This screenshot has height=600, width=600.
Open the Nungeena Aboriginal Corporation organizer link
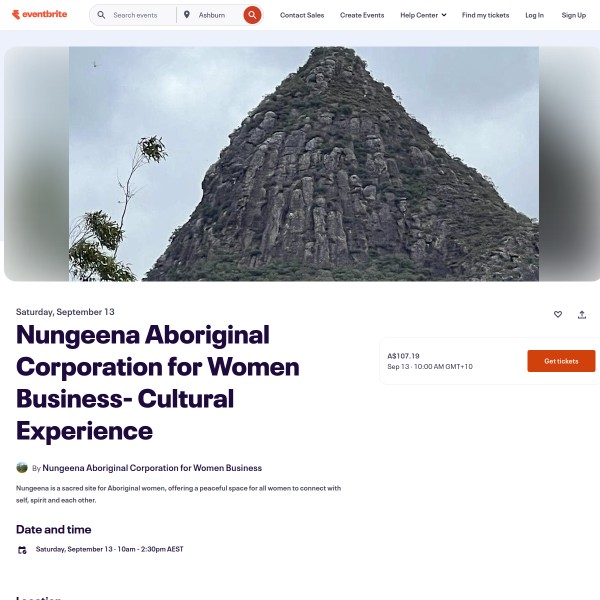(x=152, y=468)
